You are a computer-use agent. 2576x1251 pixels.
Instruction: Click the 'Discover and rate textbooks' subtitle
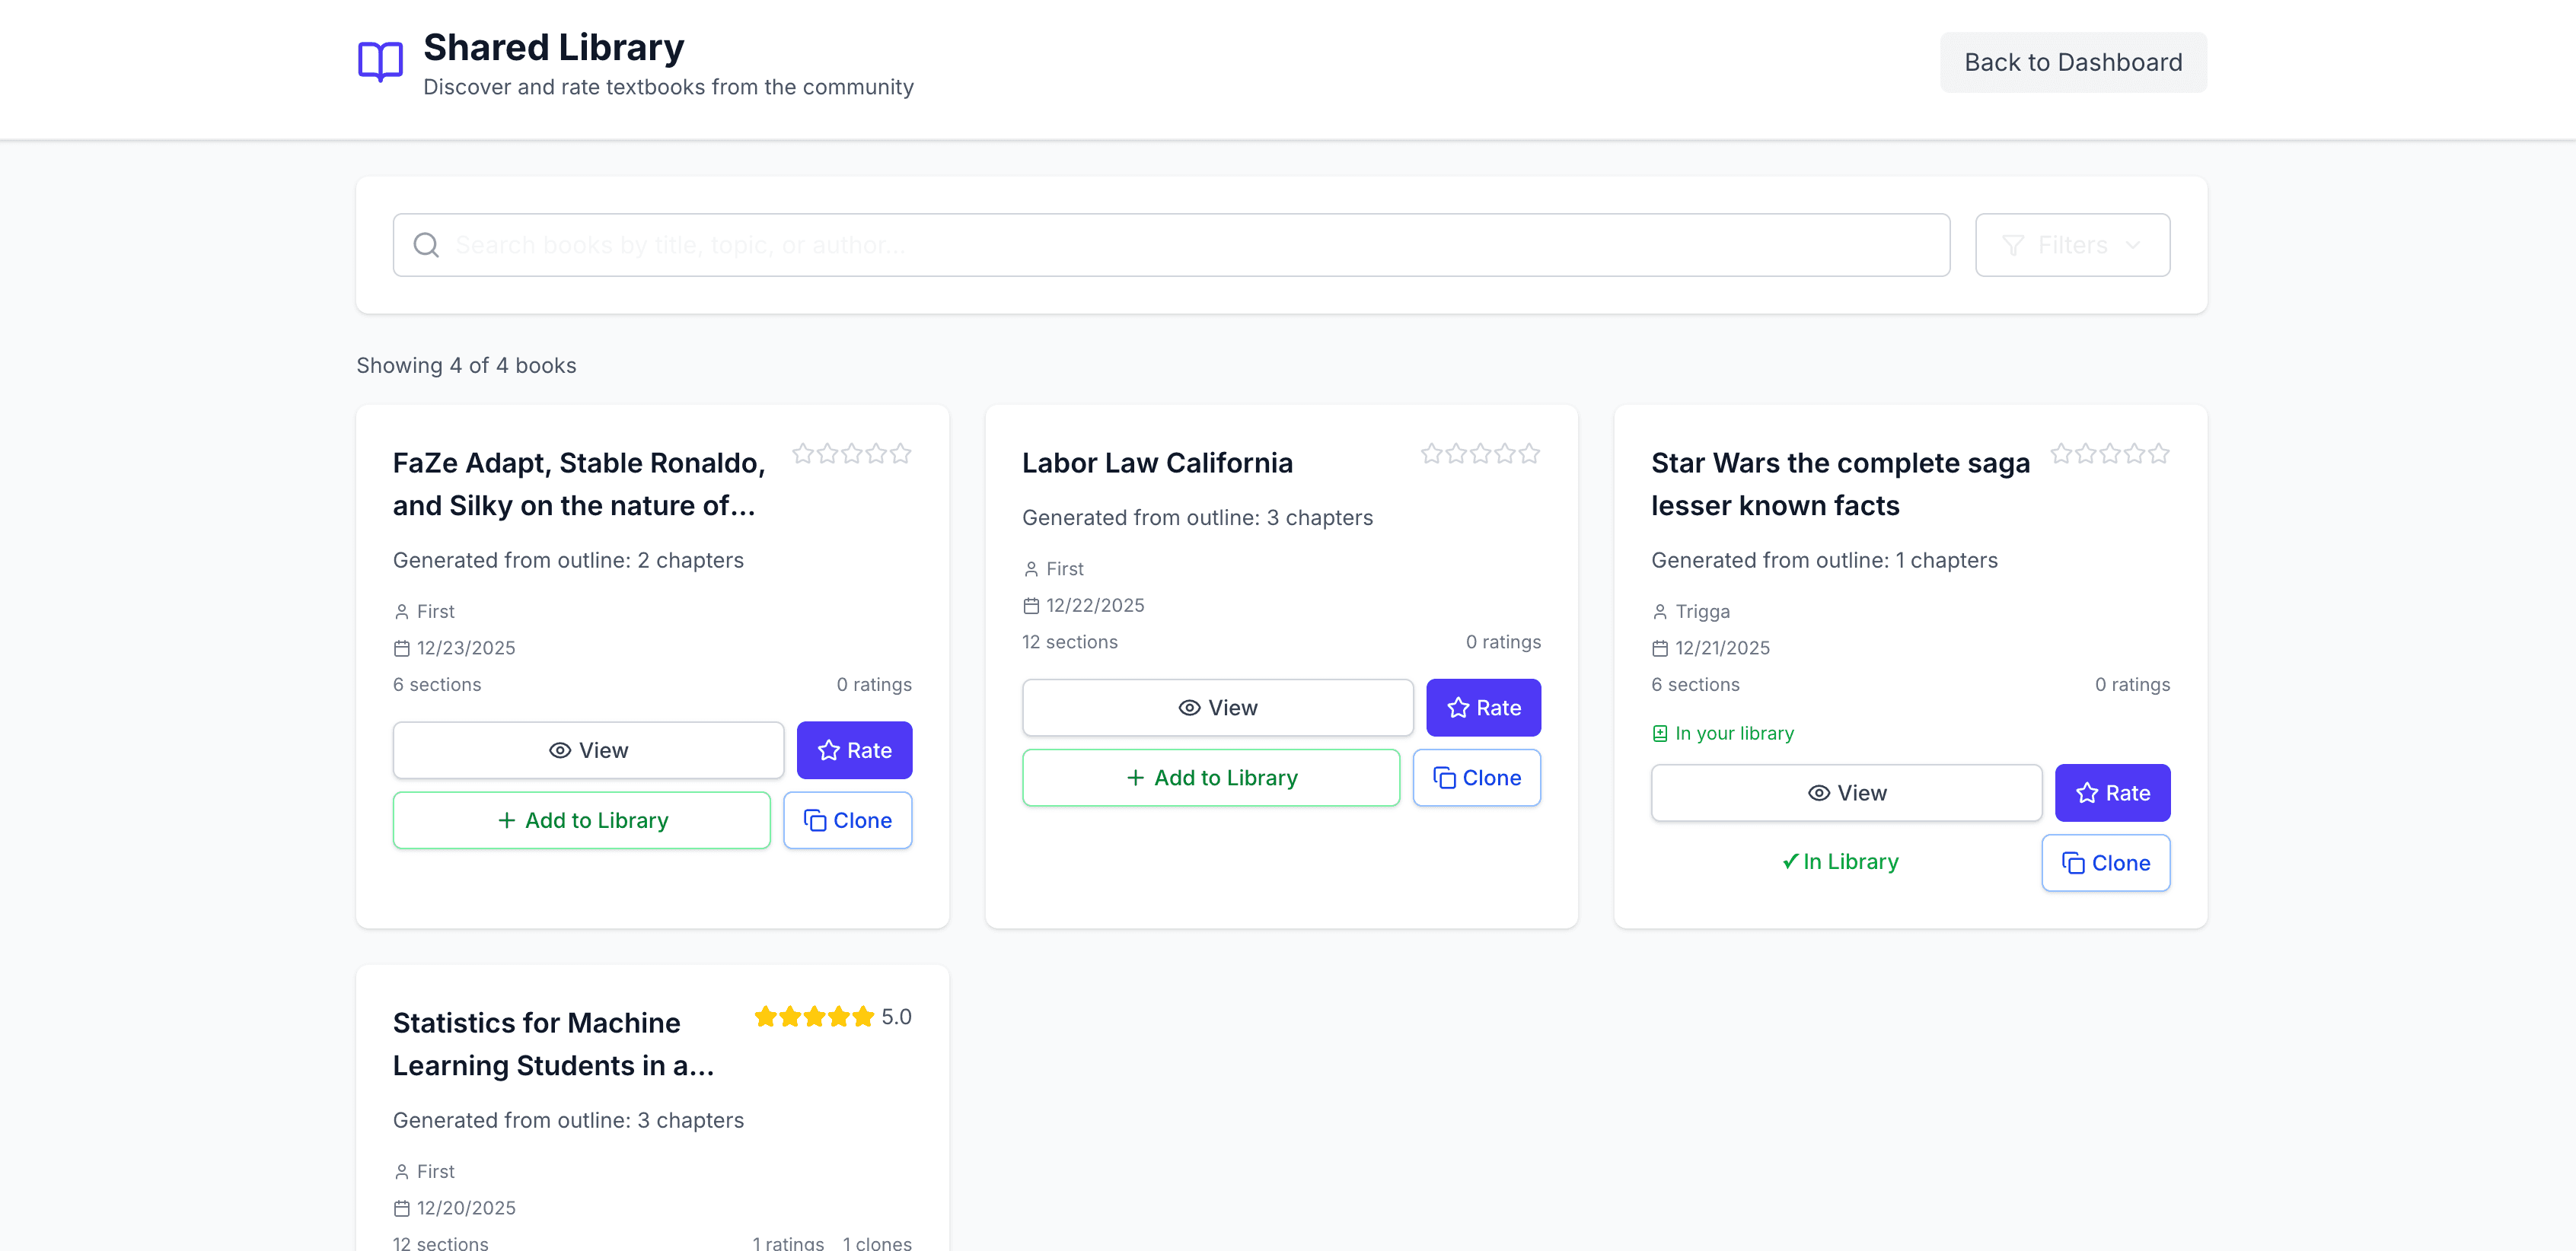[x=668, y=87]
